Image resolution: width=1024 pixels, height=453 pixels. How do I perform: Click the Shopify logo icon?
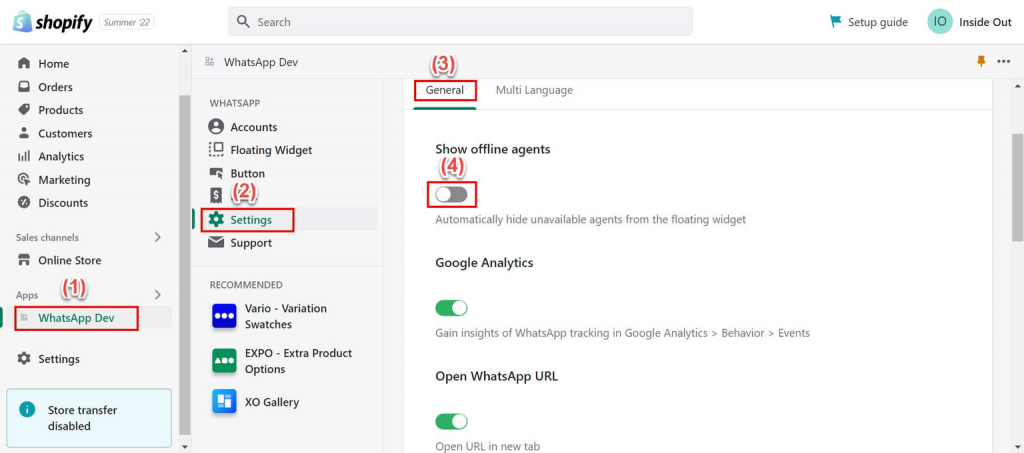point(23,21)
